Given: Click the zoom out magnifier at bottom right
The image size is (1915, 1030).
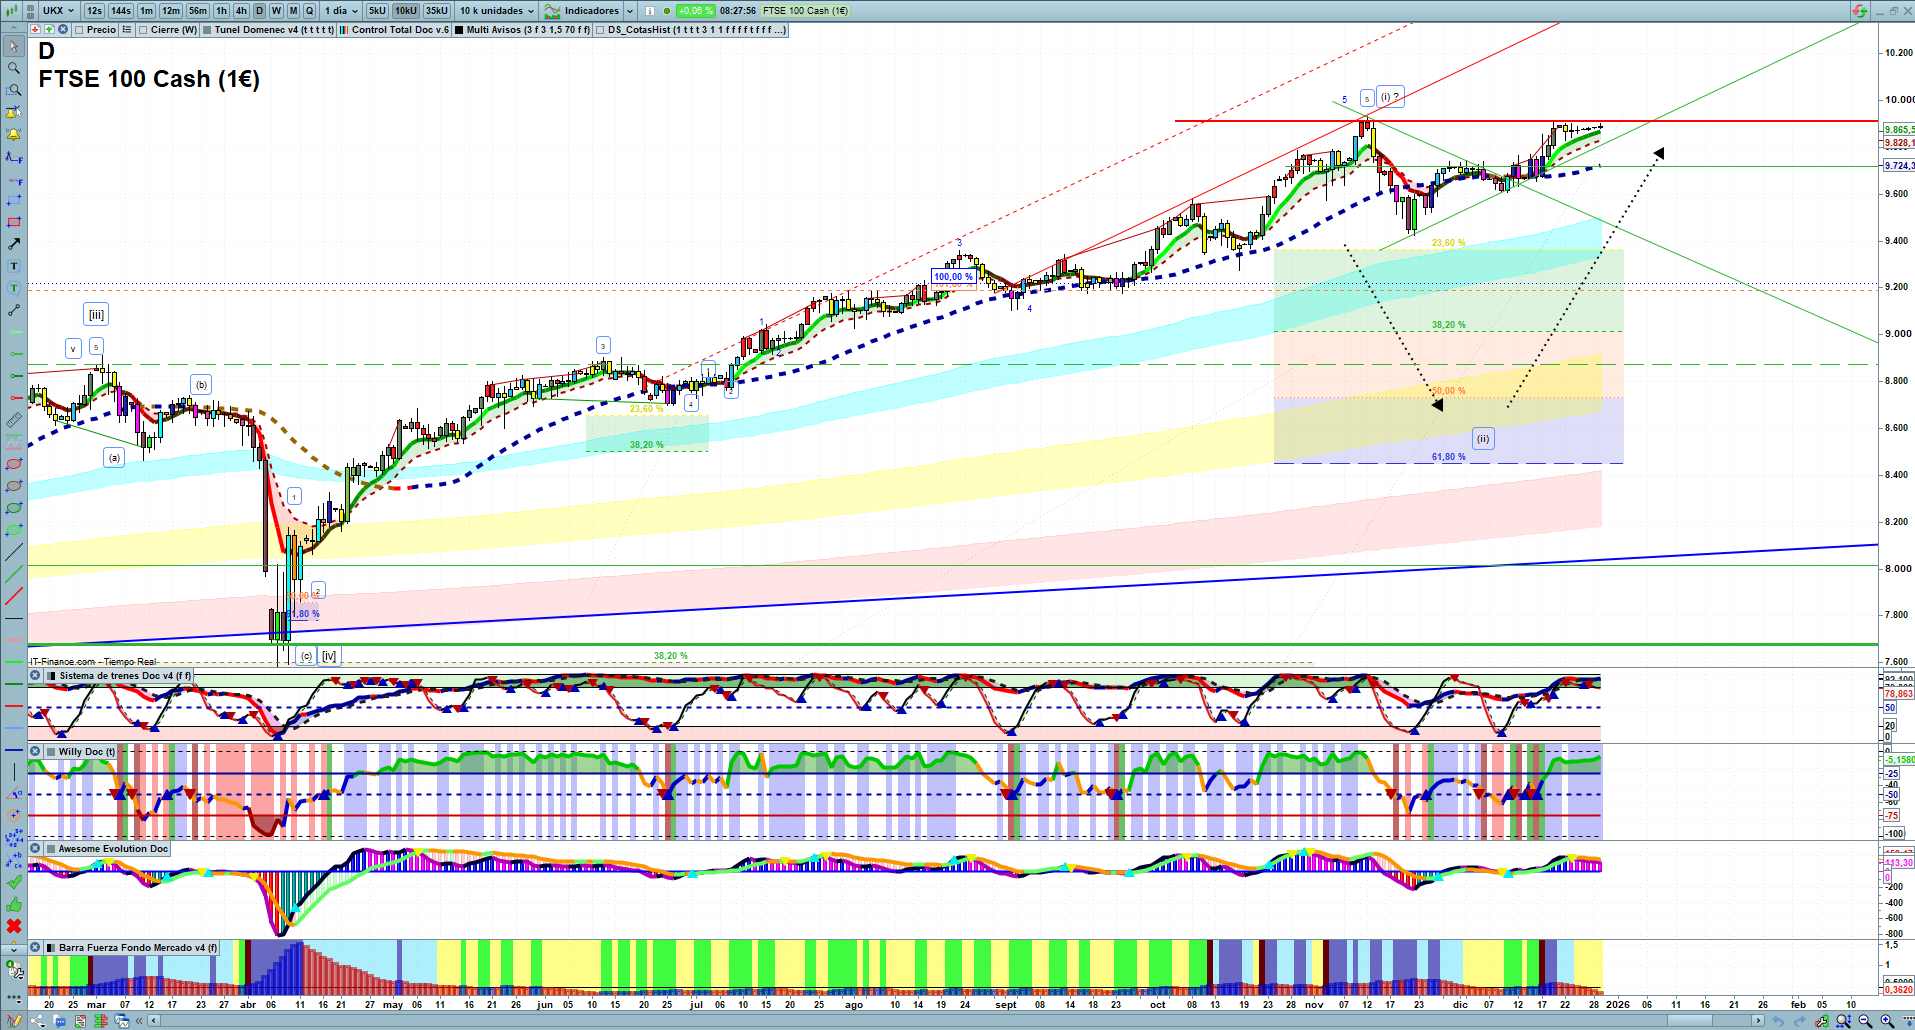Looking at the screenshot, I should [x=1865, y=1021].
